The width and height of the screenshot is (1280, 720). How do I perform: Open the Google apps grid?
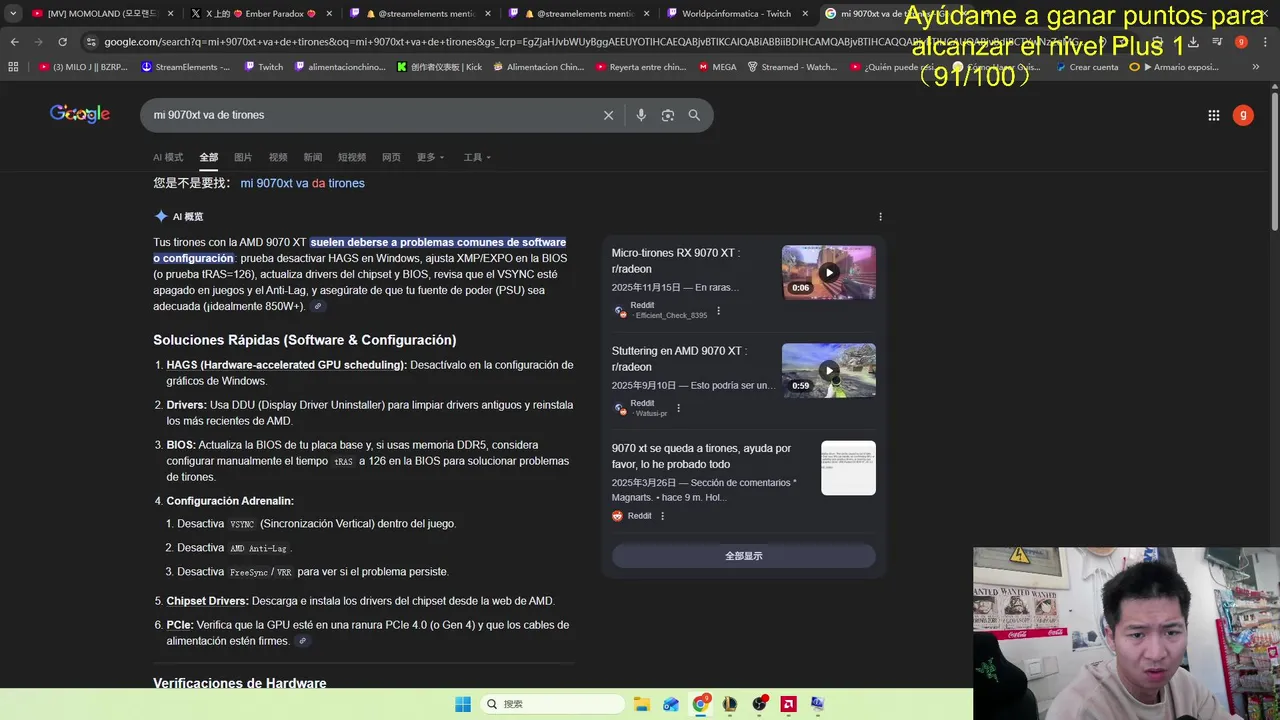[x=1214, y=115]
